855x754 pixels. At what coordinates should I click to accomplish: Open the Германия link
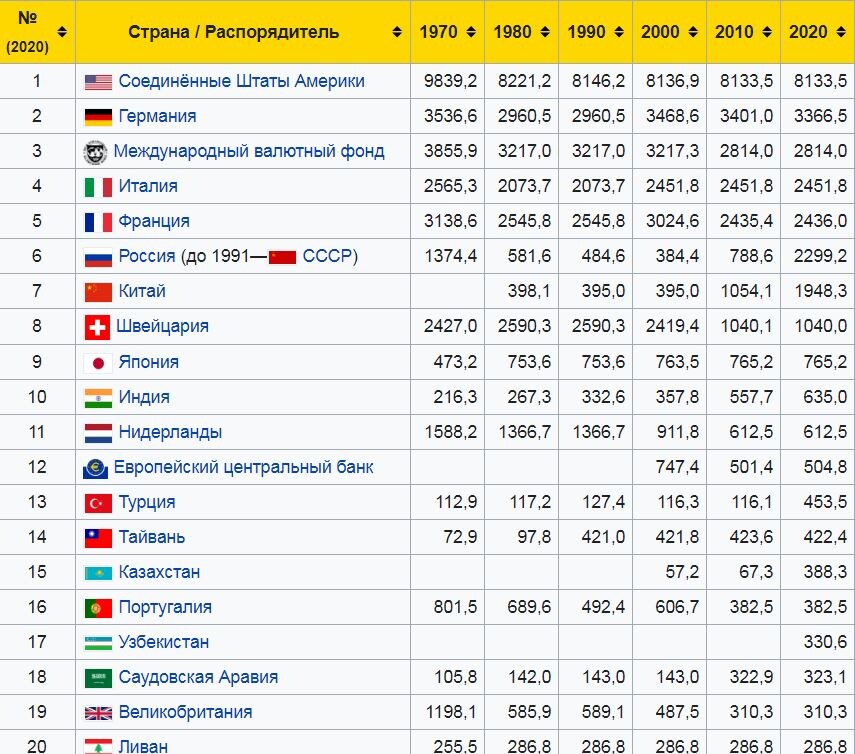click(157, 116)
